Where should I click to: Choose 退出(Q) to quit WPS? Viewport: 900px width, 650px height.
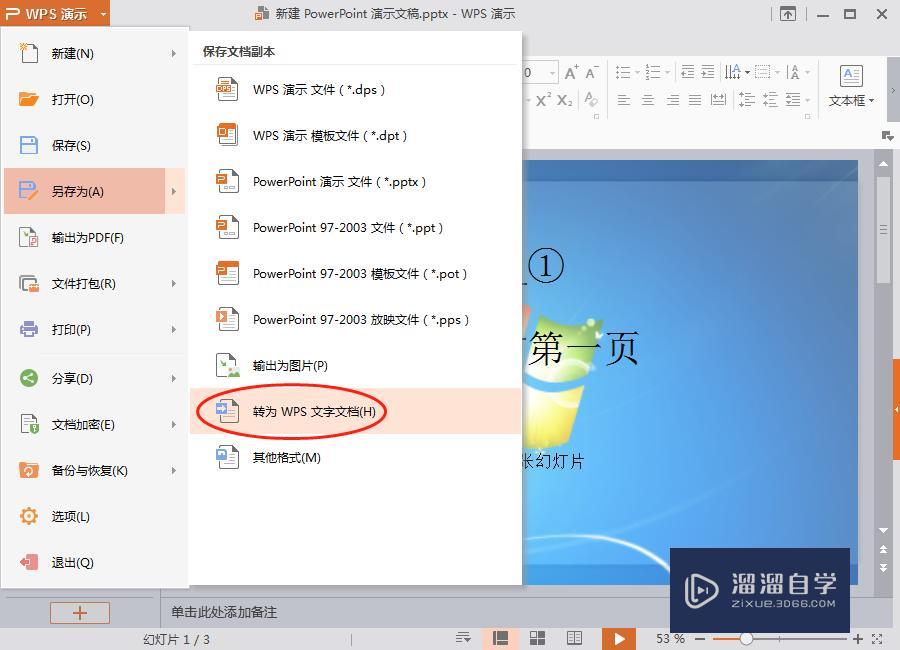95,562
